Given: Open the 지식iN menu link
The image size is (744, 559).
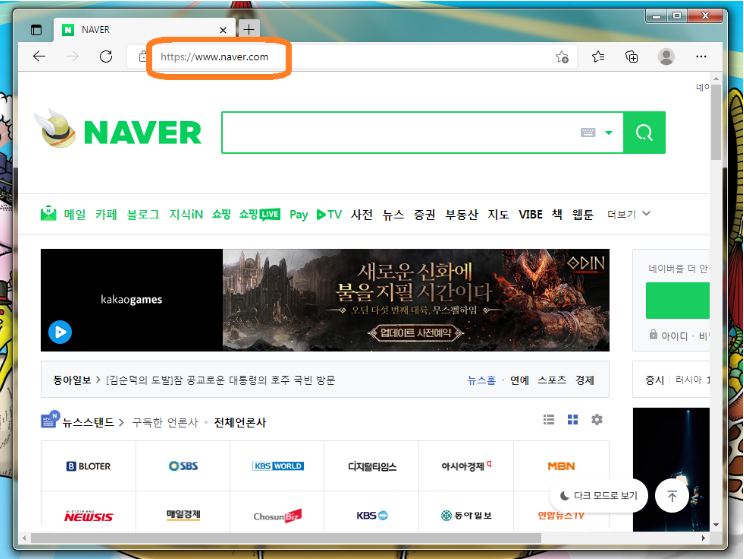Looking at the screenshot, I should tap(186, 214).
